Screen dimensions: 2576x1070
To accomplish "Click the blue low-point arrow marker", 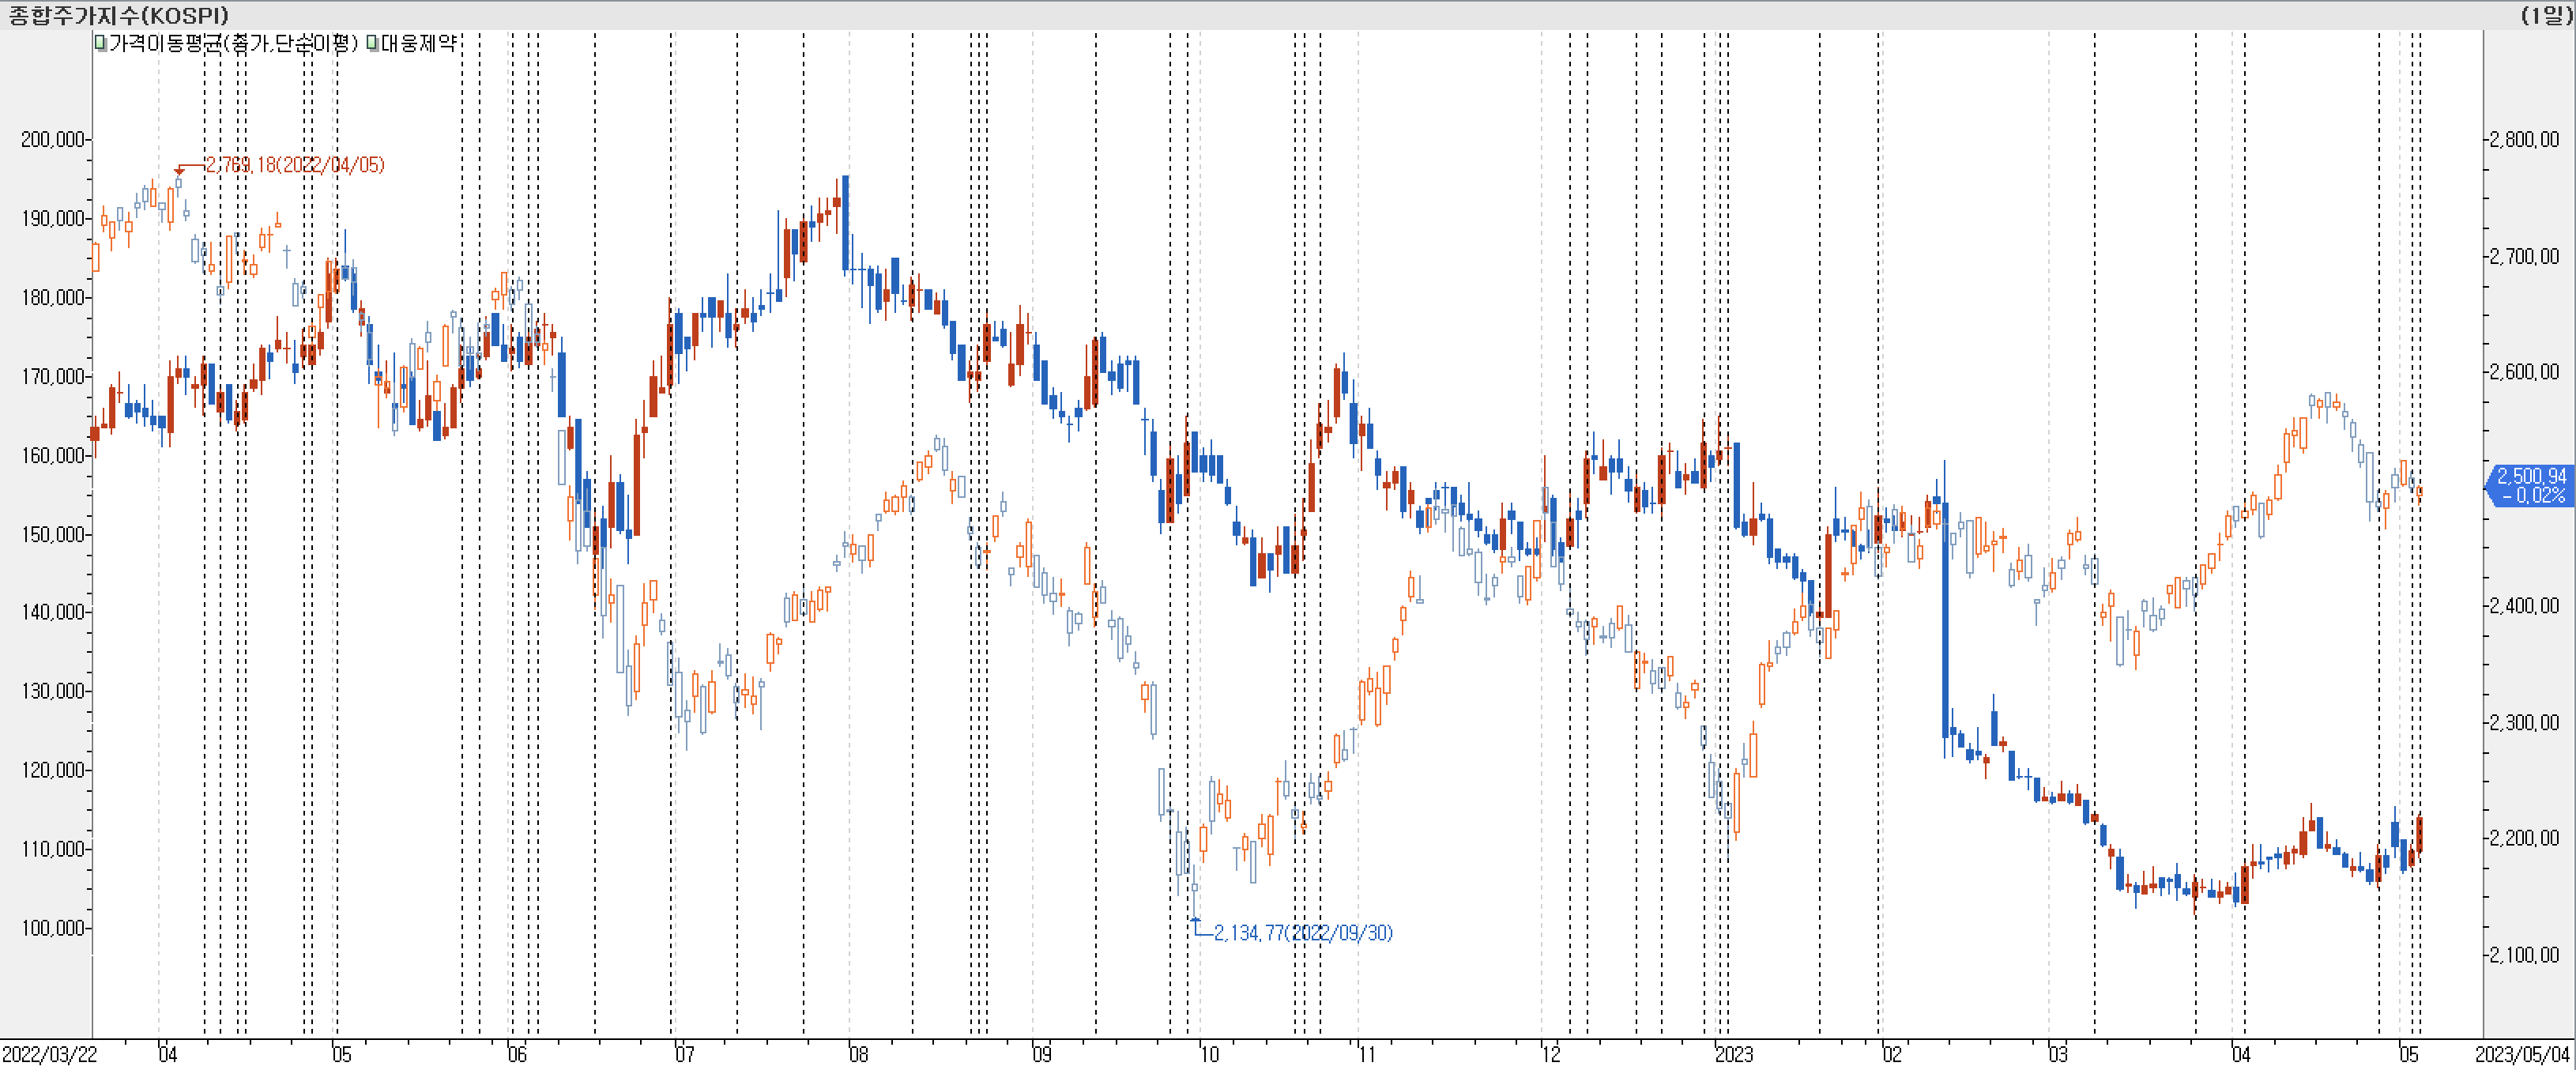I will coord(1195,920).
